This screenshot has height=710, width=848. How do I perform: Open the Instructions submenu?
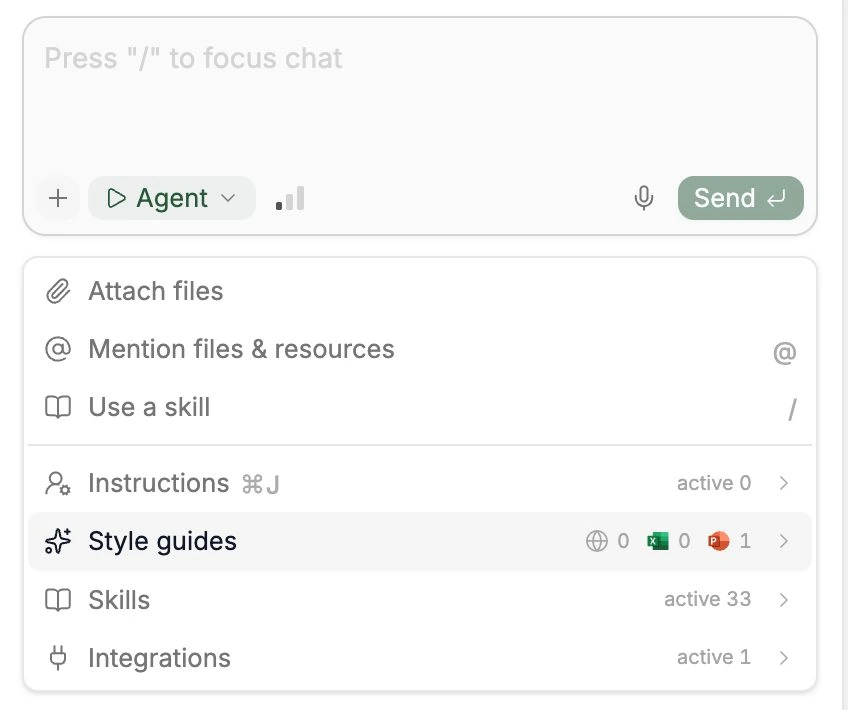pyautogui.click(x=420, y=483)
